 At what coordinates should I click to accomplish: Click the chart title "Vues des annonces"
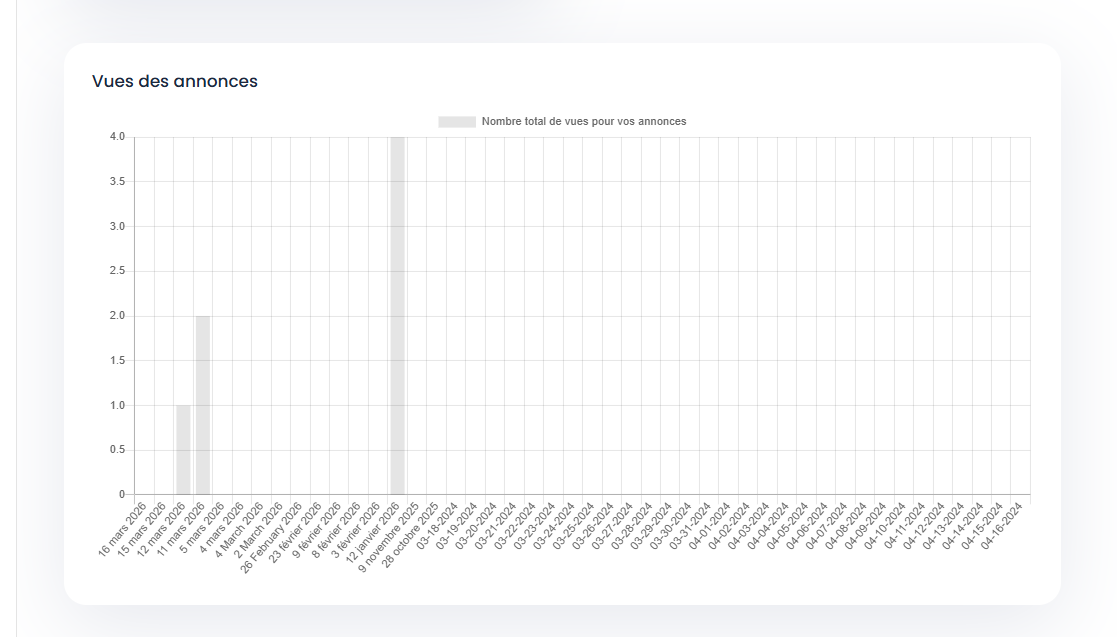(174, 81)
